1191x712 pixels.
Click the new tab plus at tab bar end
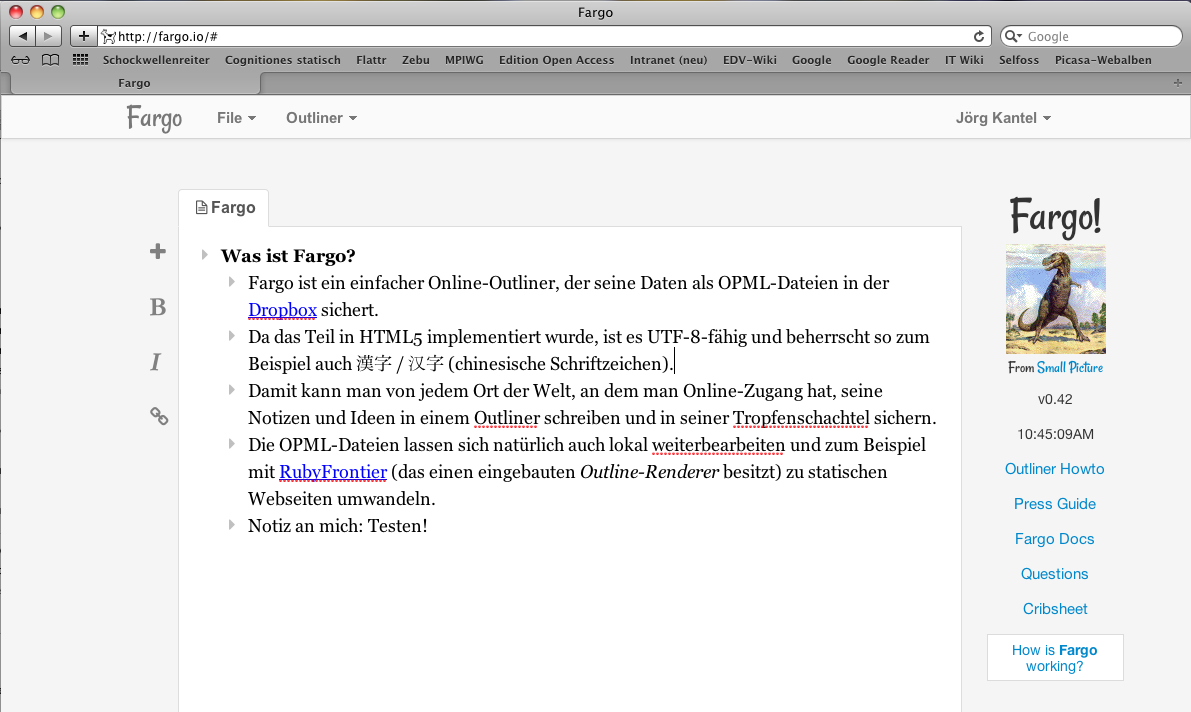1177,83
